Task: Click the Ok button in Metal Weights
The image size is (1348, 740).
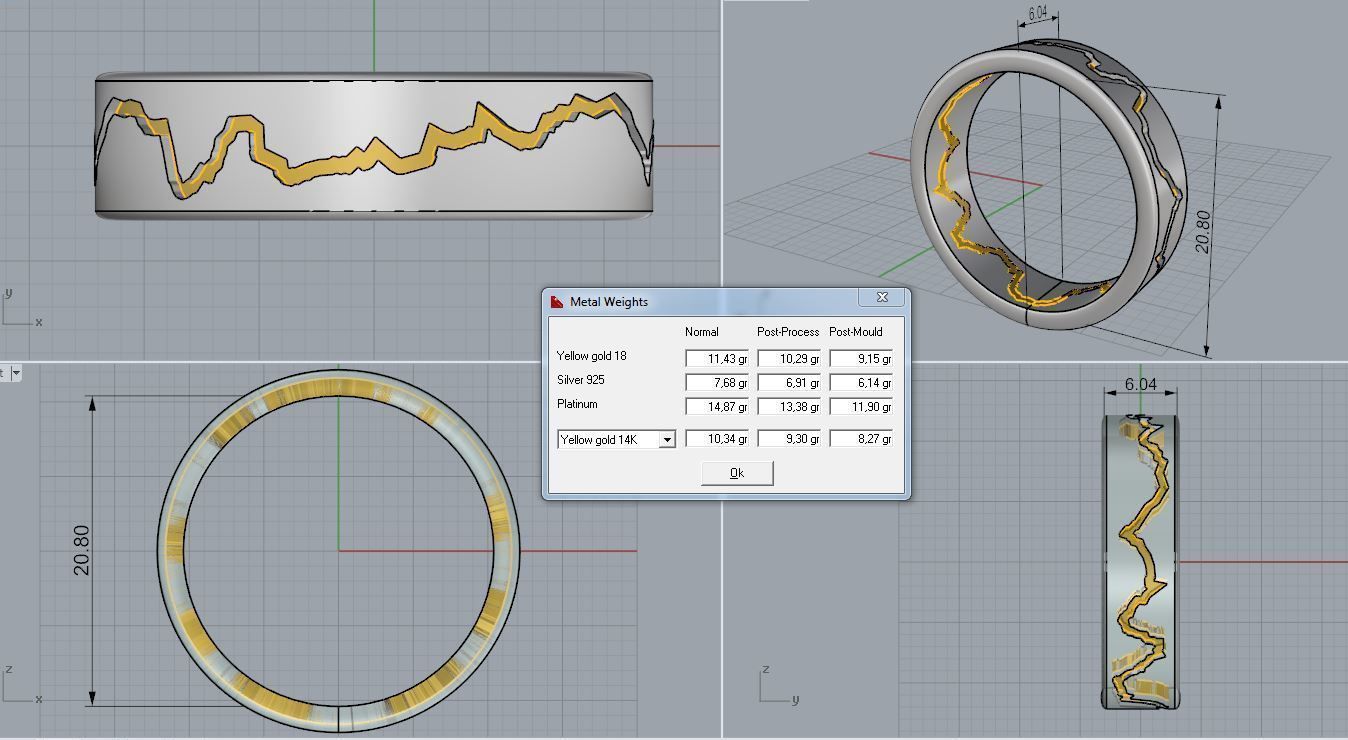Action: coord(737,473)
